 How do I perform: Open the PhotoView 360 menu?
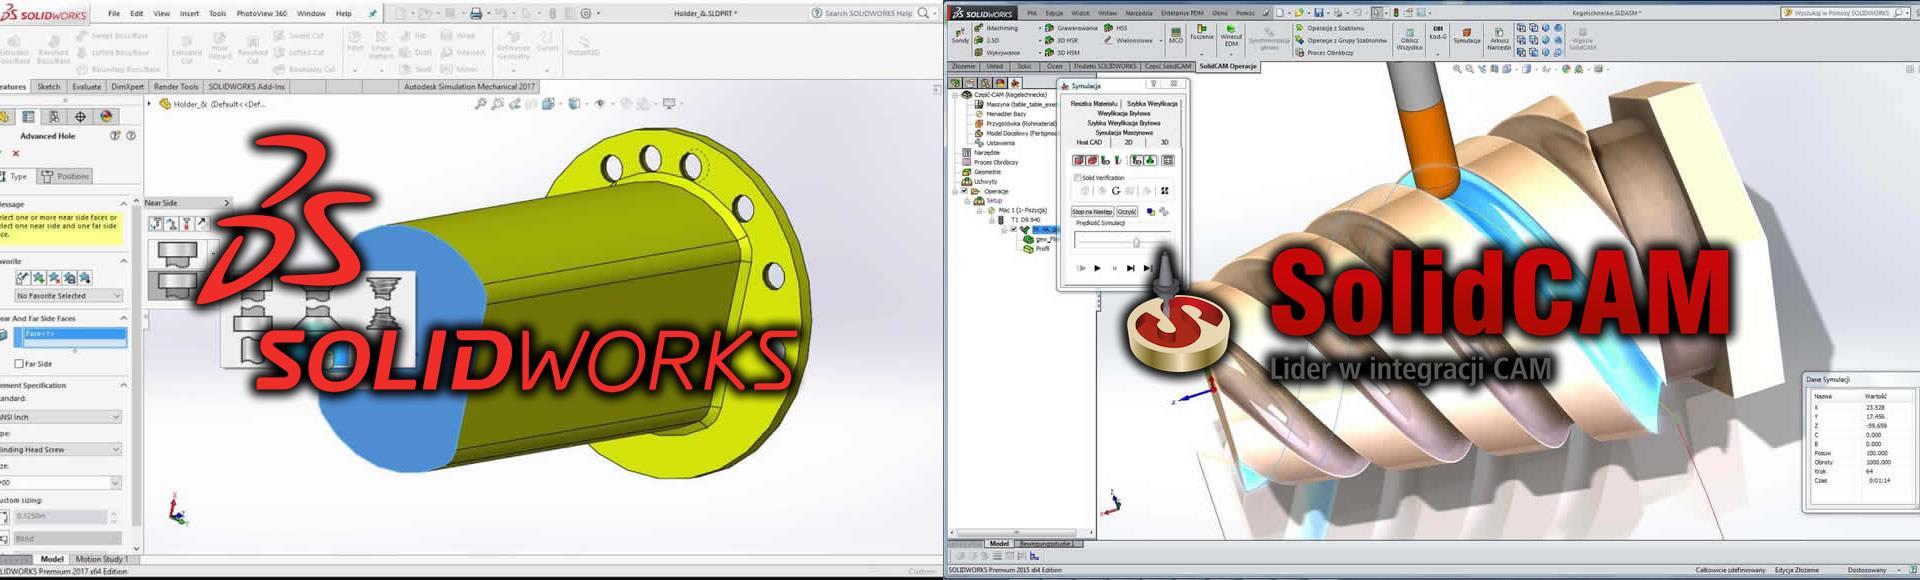click(x=261, y=14)
